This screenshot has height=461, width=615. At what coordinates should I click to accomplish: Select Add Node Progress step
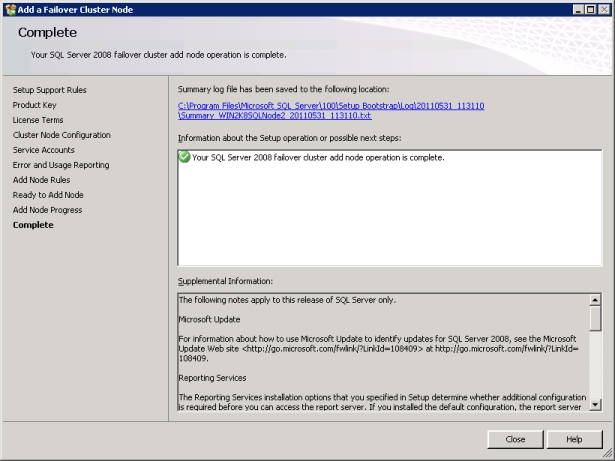click(47, 210)
